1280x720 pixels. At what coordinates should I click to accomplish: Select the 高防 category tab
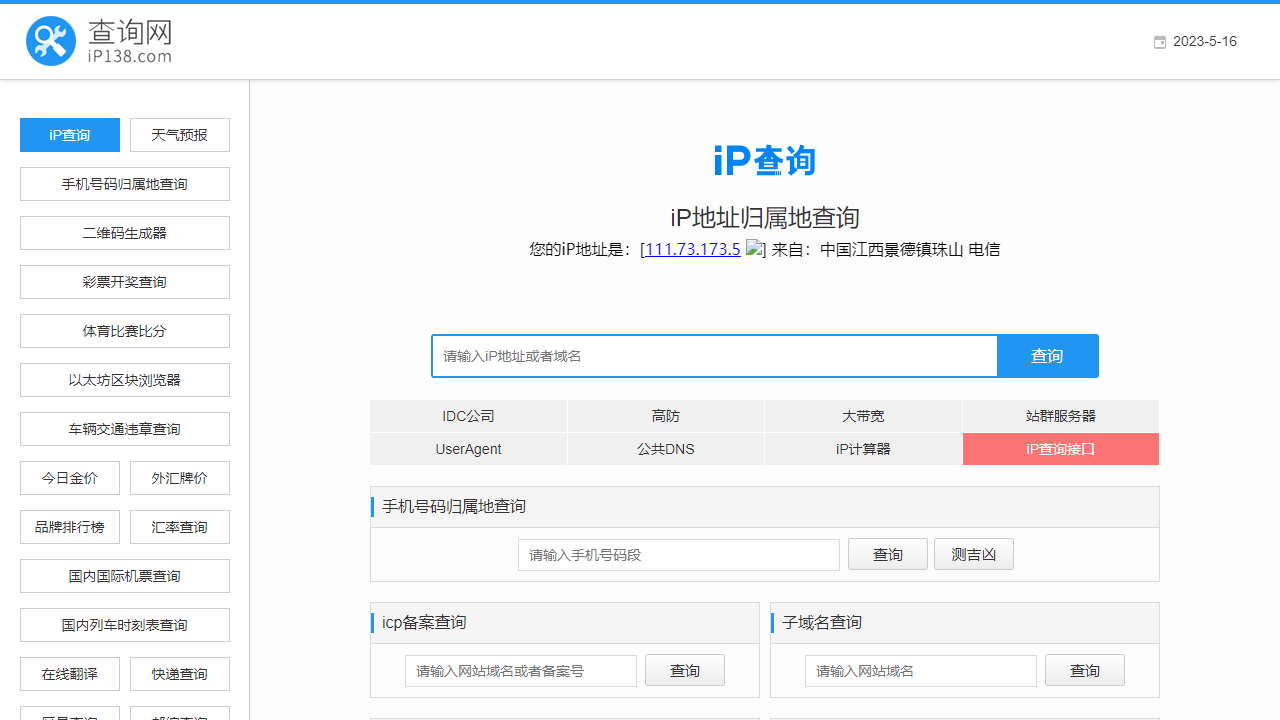[665, 416]
